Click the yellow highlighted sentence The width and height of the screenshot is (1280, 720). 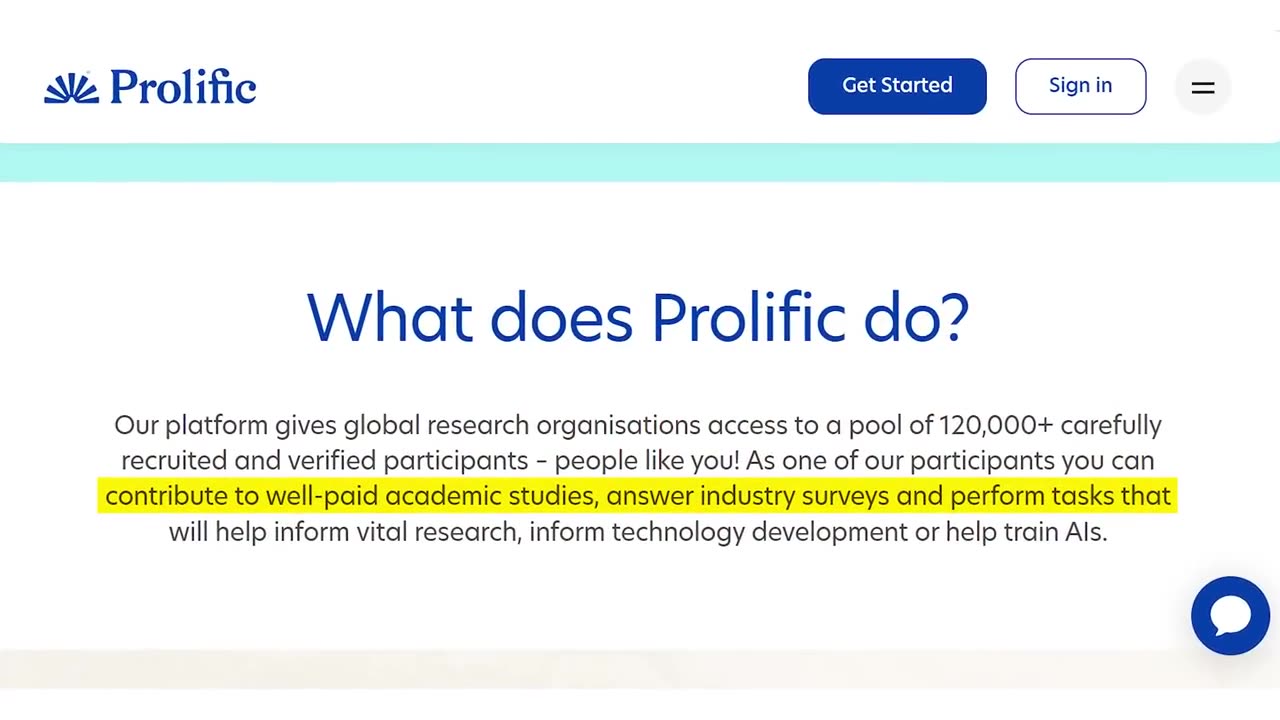[637, 496]
